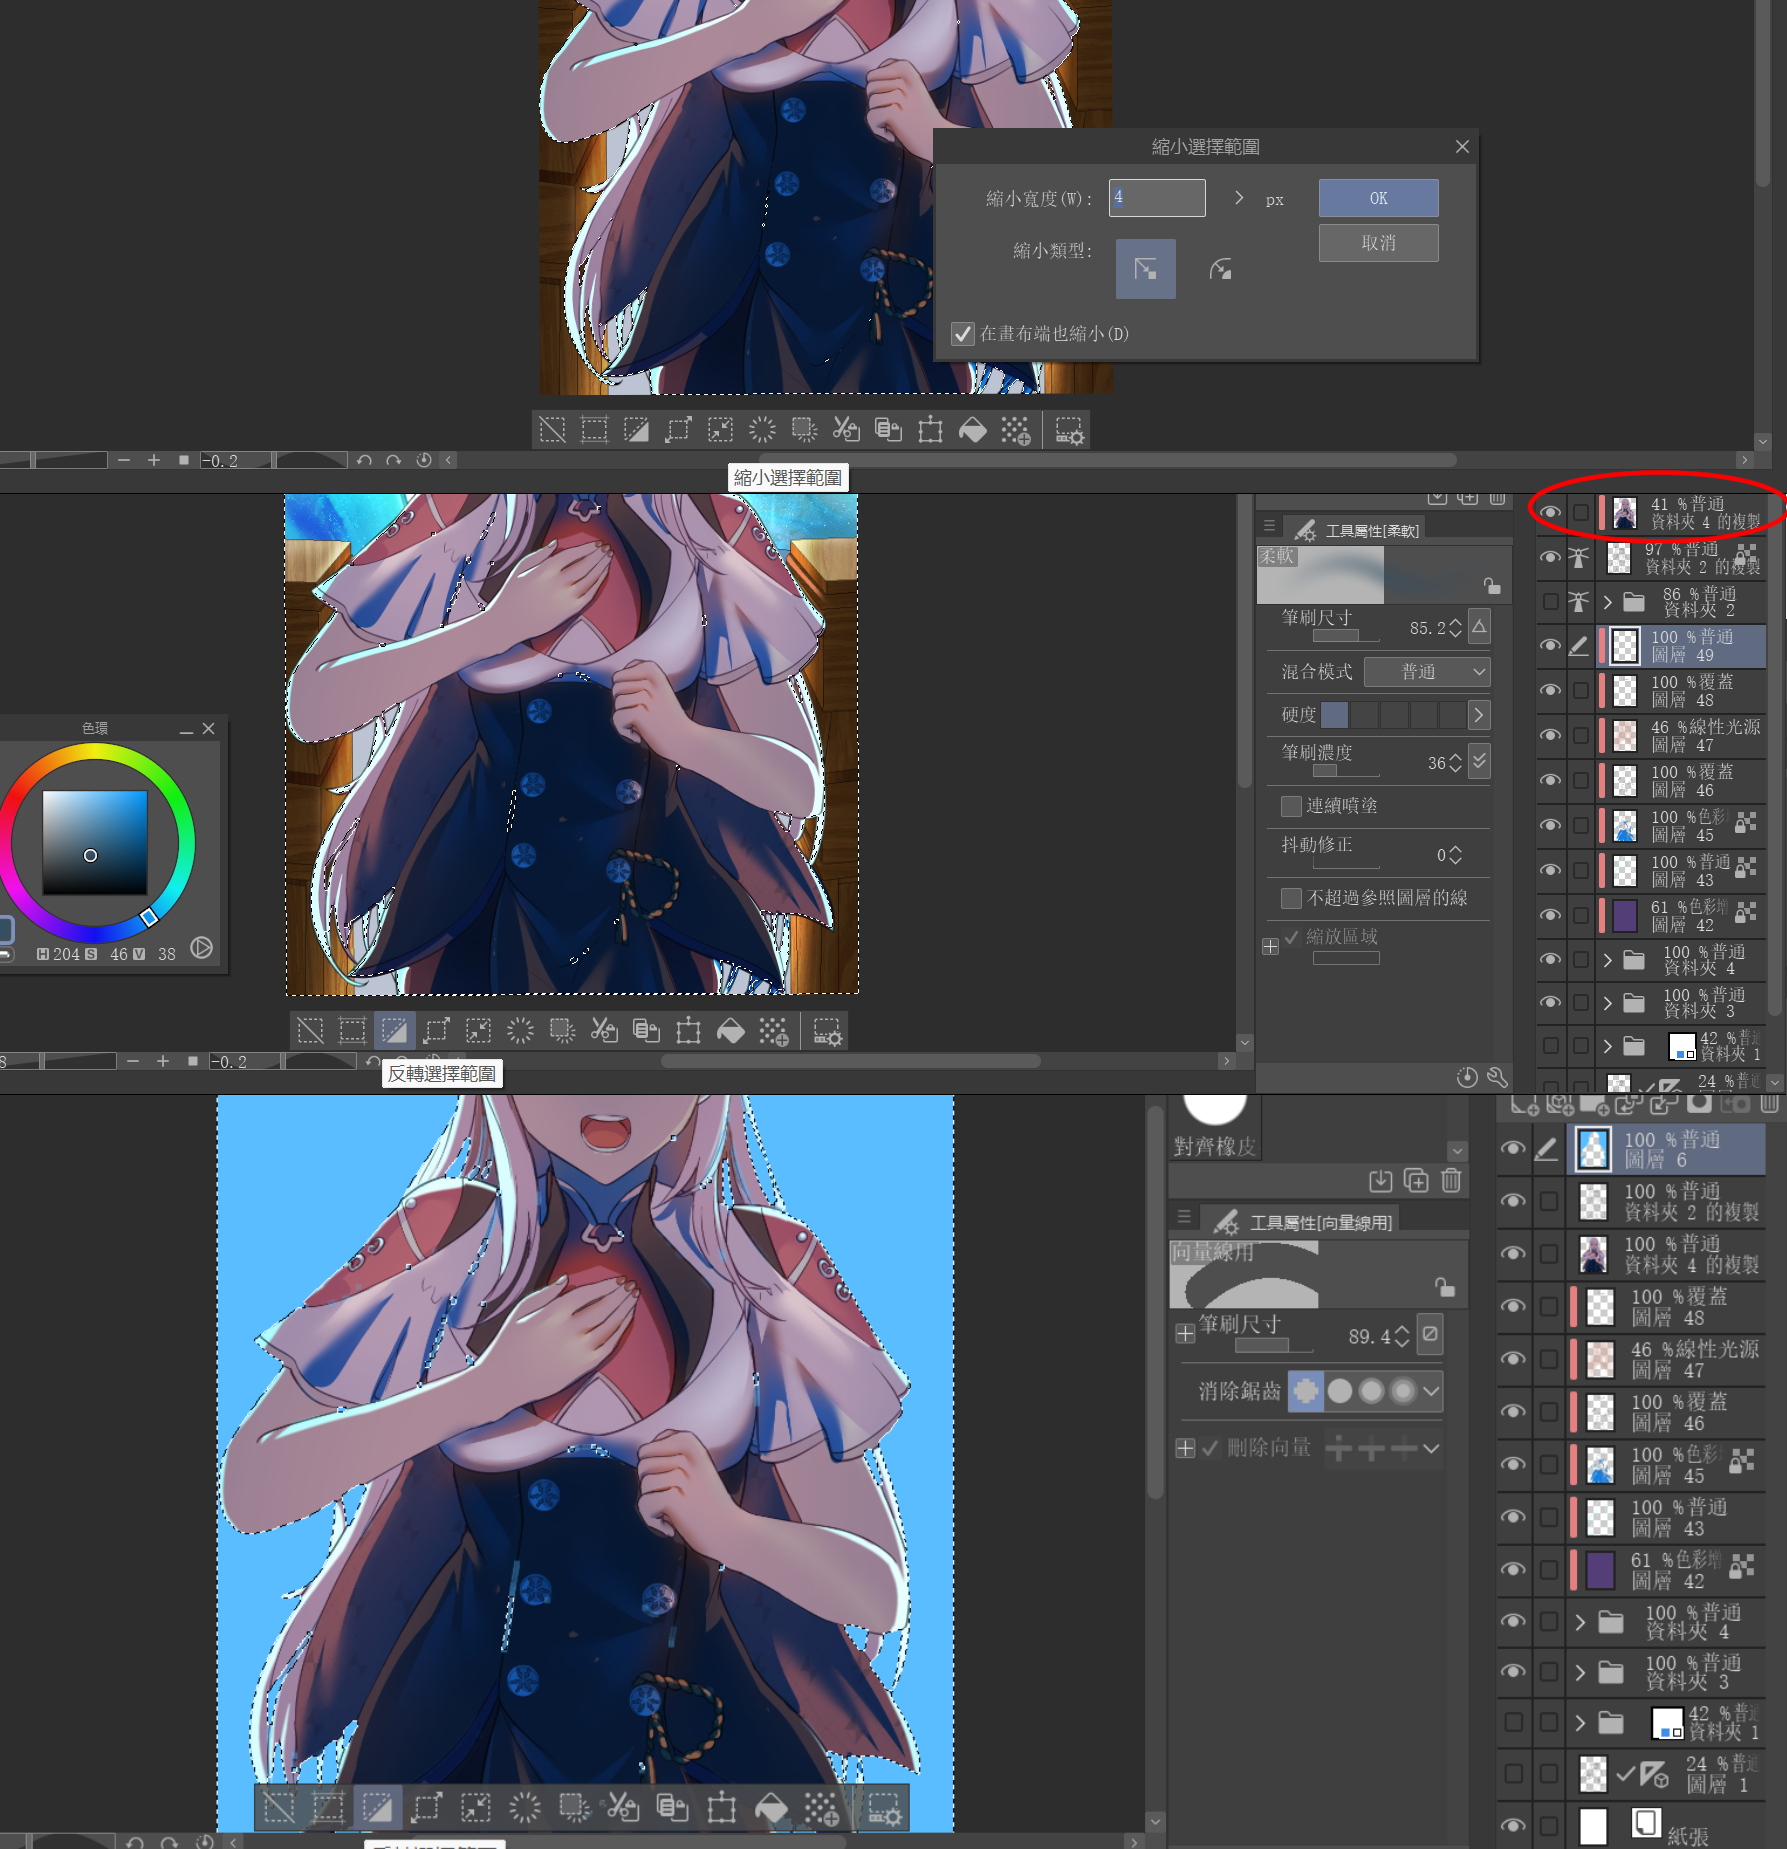Click the lock icon on 柔軟 brush preview
Image resolution: width=1787 pixels, height=1849 pixels.
point(1491,586)
